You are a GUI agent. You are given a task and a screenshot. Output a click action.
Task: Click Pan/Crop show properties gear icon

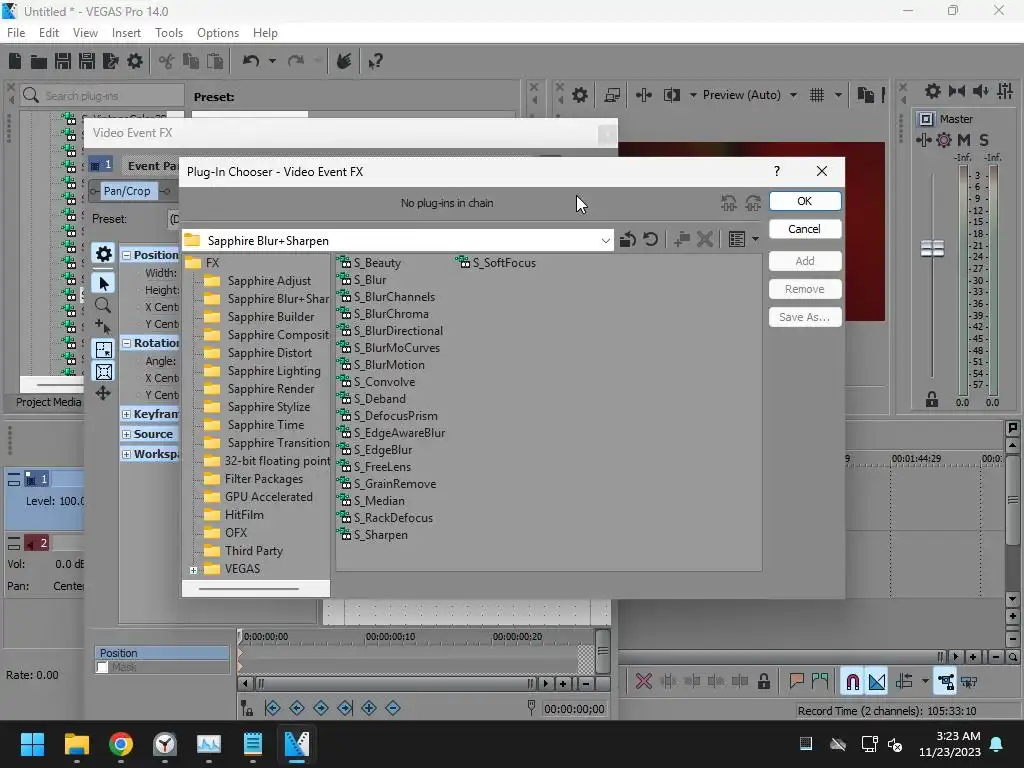[103, 254]
